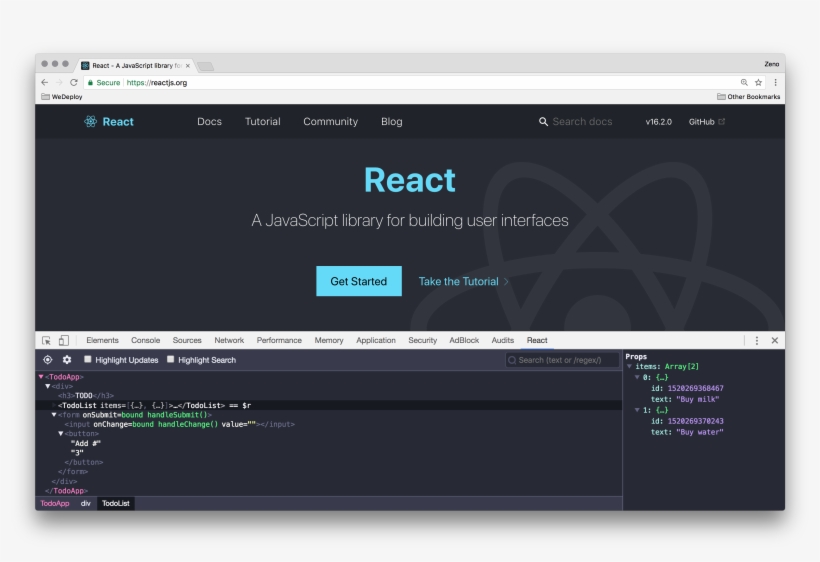The image size is (820, 562).
Task: Click the "Buy water" text prop value
Action: [700, 432]
